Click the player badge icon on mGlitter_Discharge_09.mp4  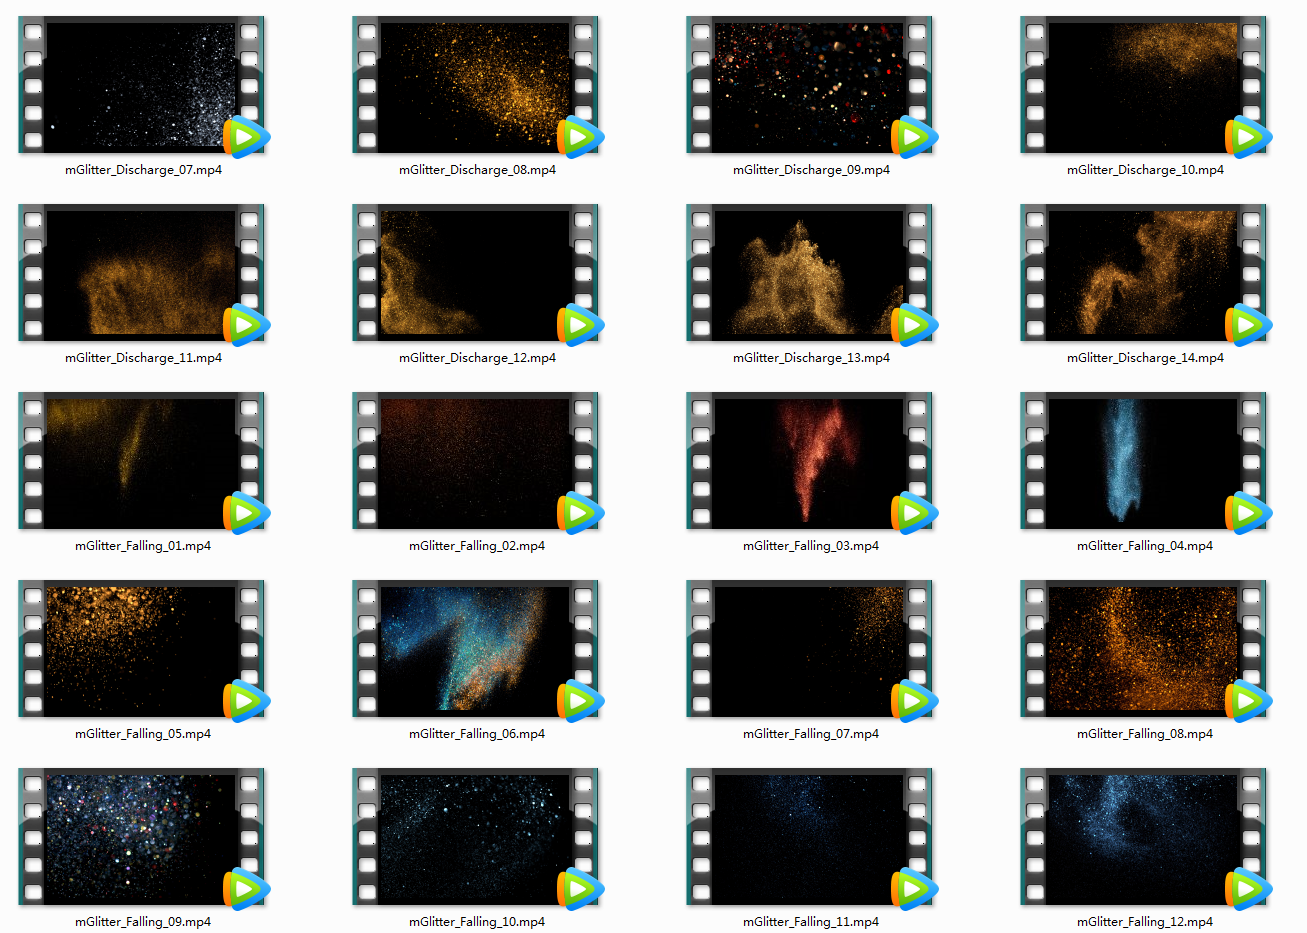coord(914,137)
